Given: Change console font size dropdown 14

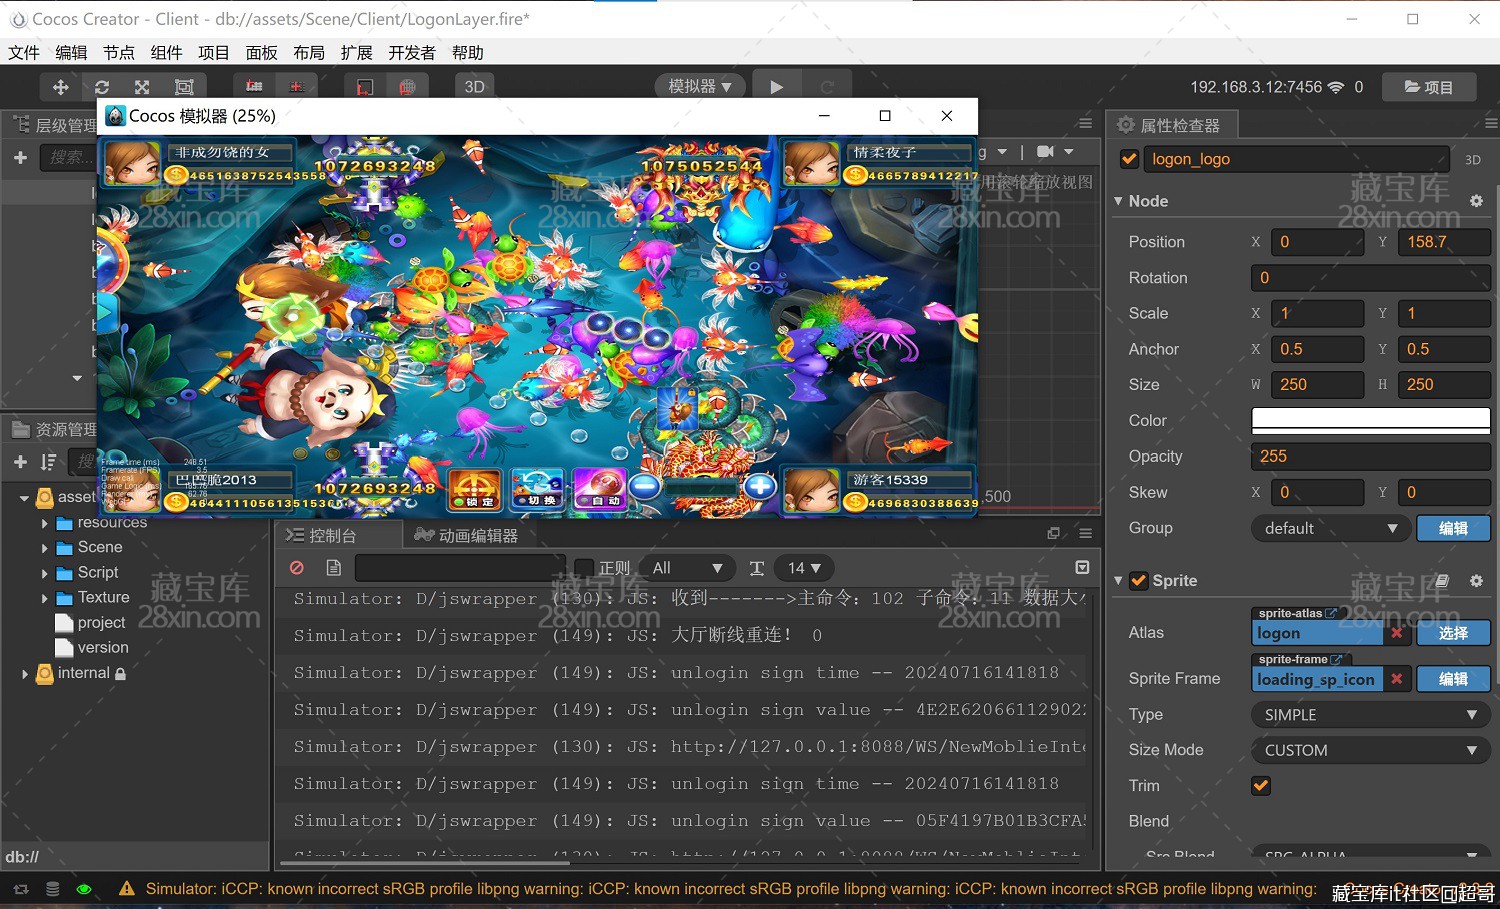Looking at the screenshot, I should pos(804,568).
